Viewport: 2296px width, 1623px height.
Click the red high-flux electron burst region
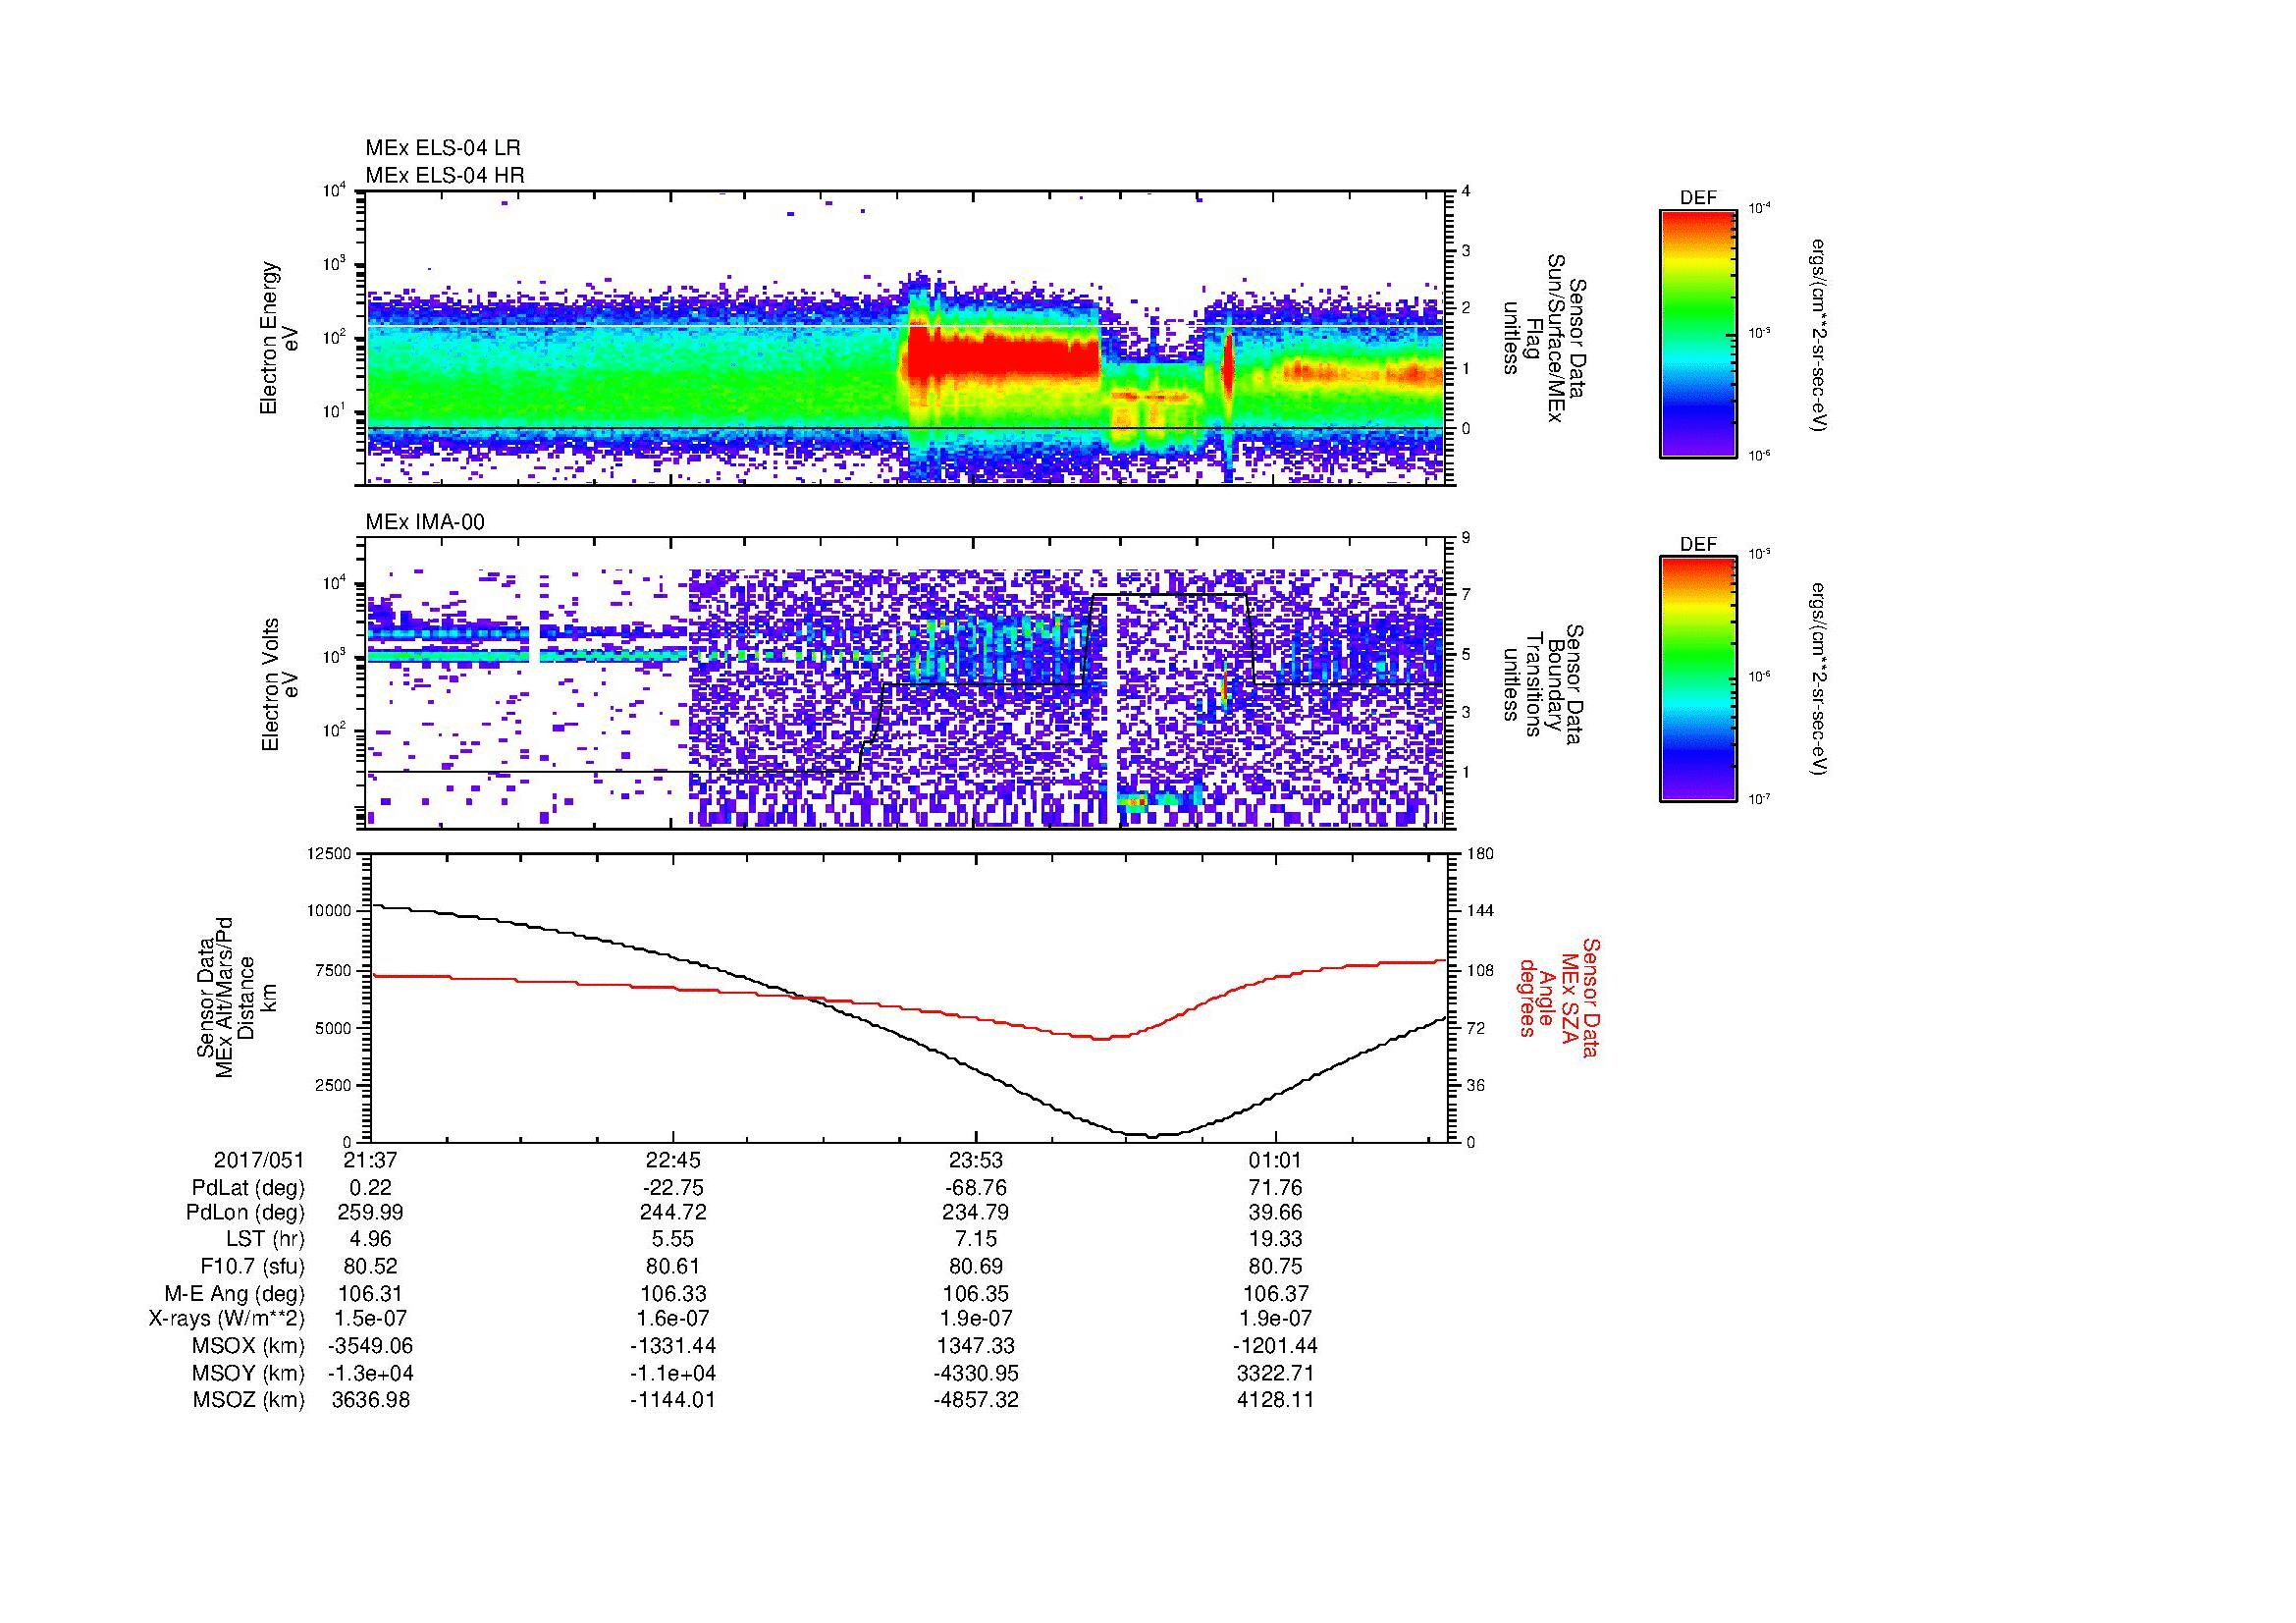click(x=1000, y=357)
